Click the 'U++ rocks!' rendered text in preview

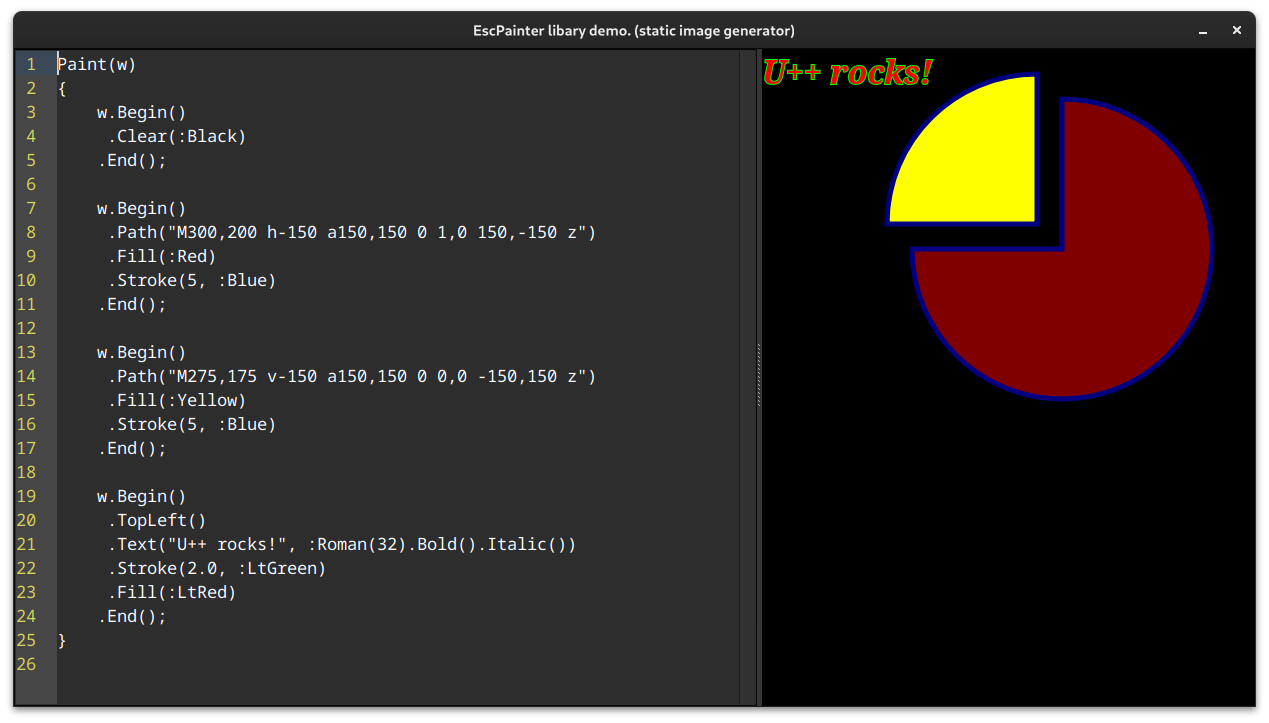click(847, 72)
